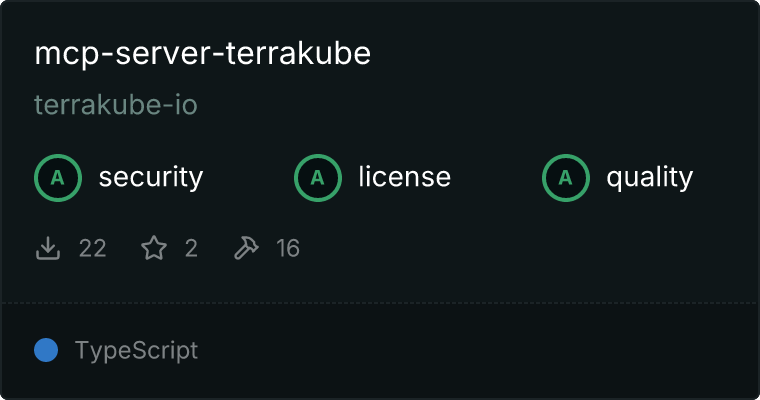Click the star icon
This screenshot has height=400, width=760.
(x=154, y=248)
